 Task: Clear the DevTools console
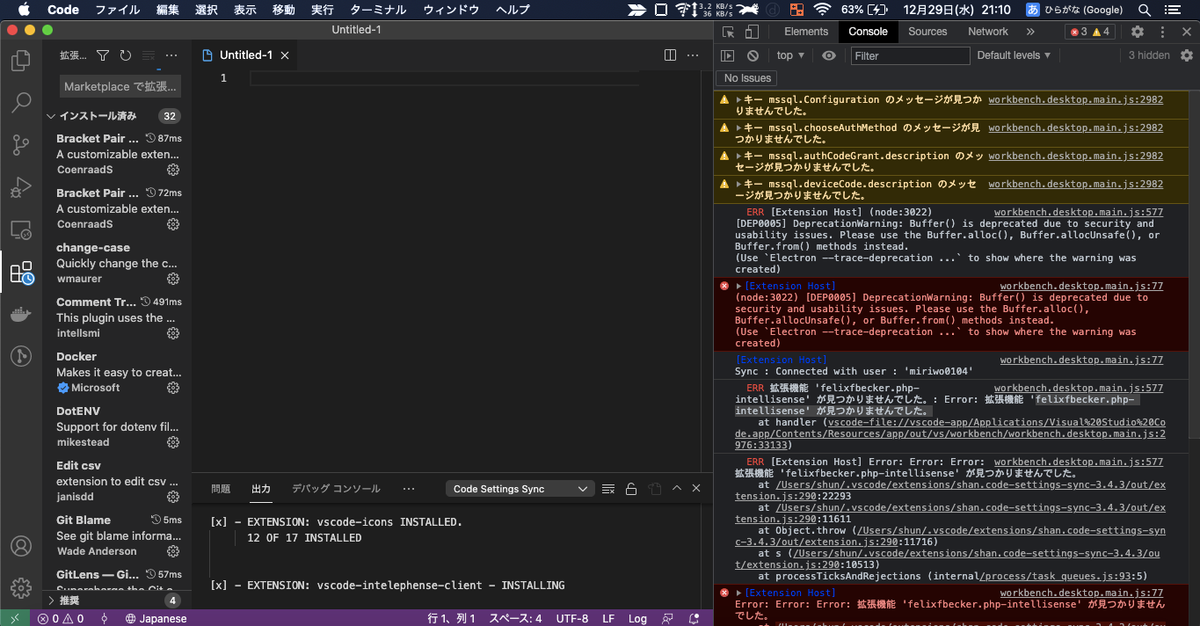[753, 56]
